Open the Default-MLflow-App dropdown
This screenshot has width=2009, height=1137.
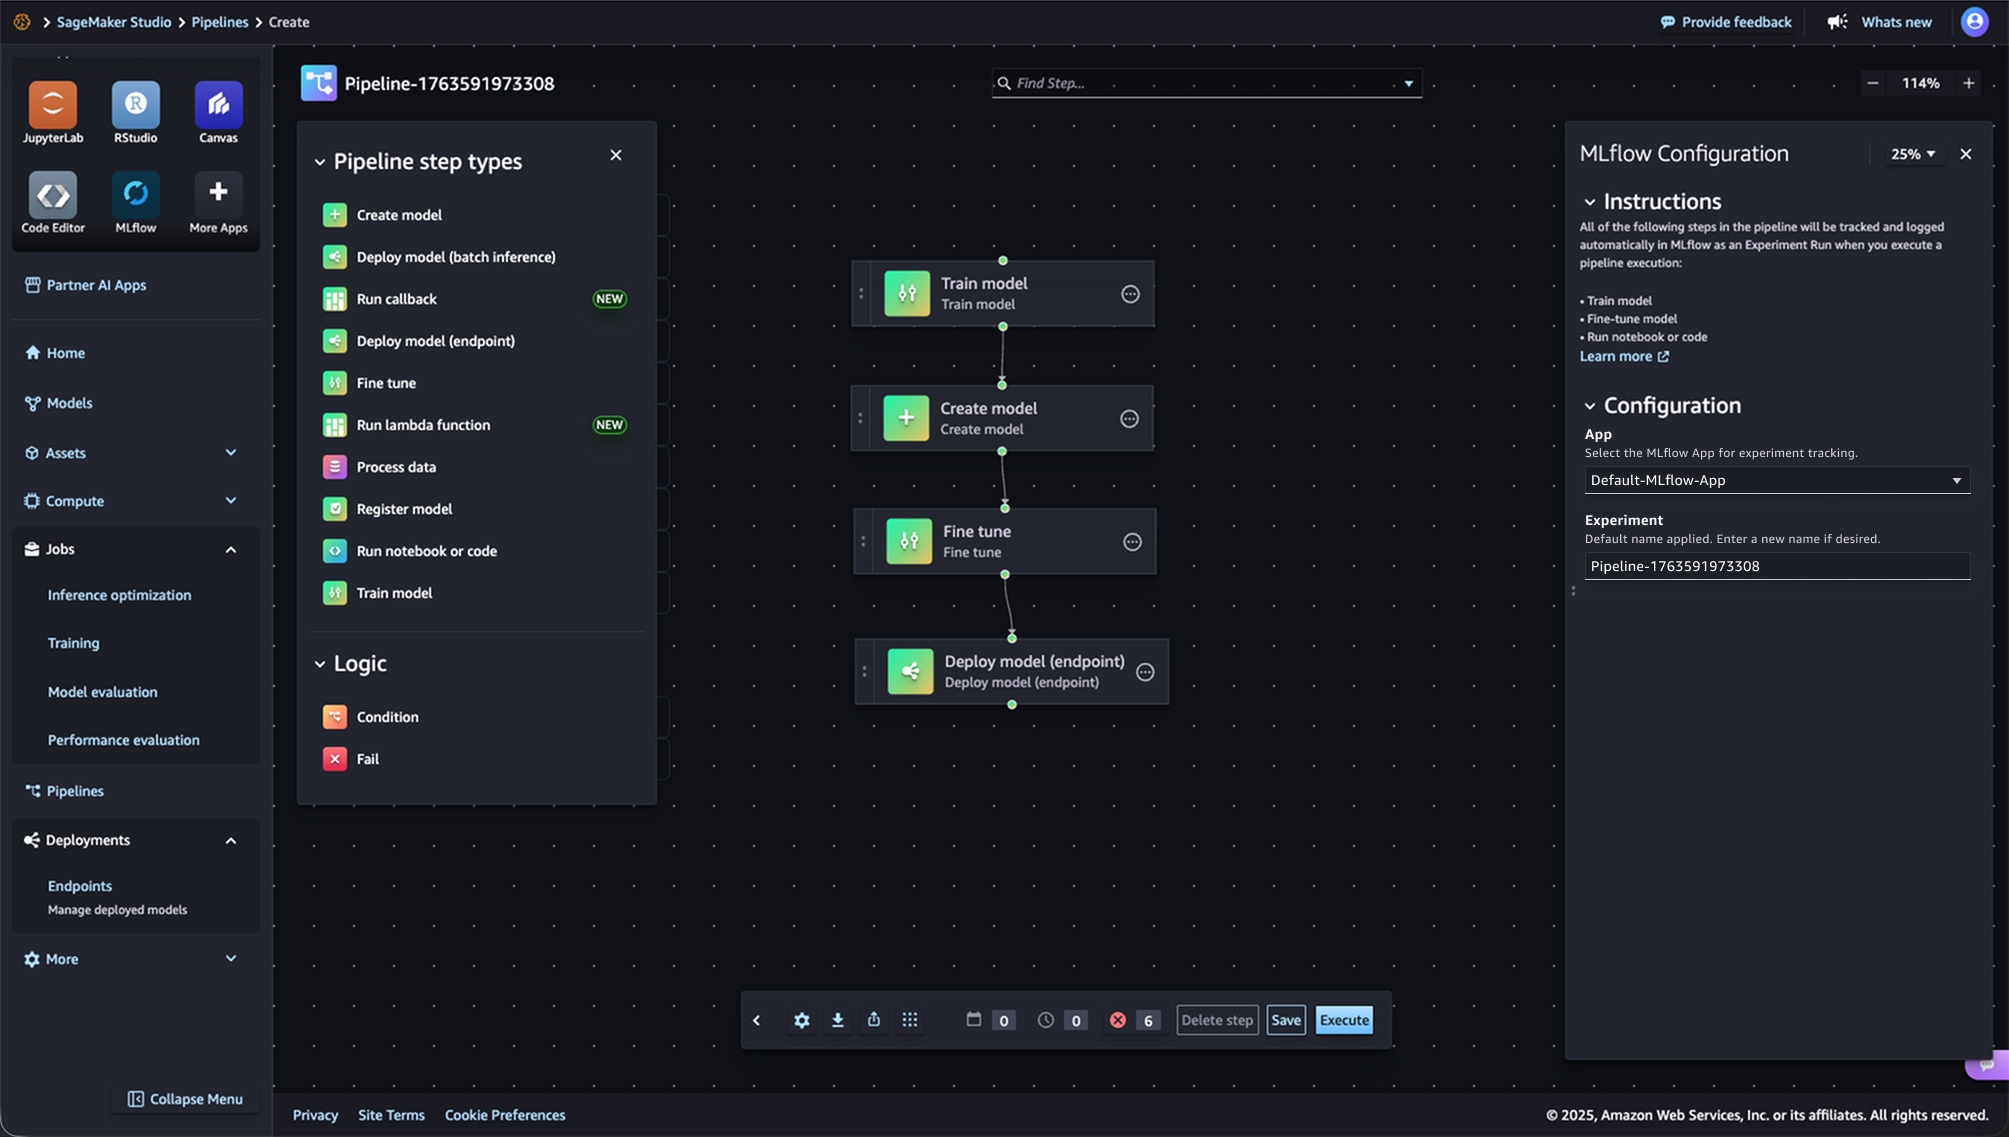tap(1776, 480)
